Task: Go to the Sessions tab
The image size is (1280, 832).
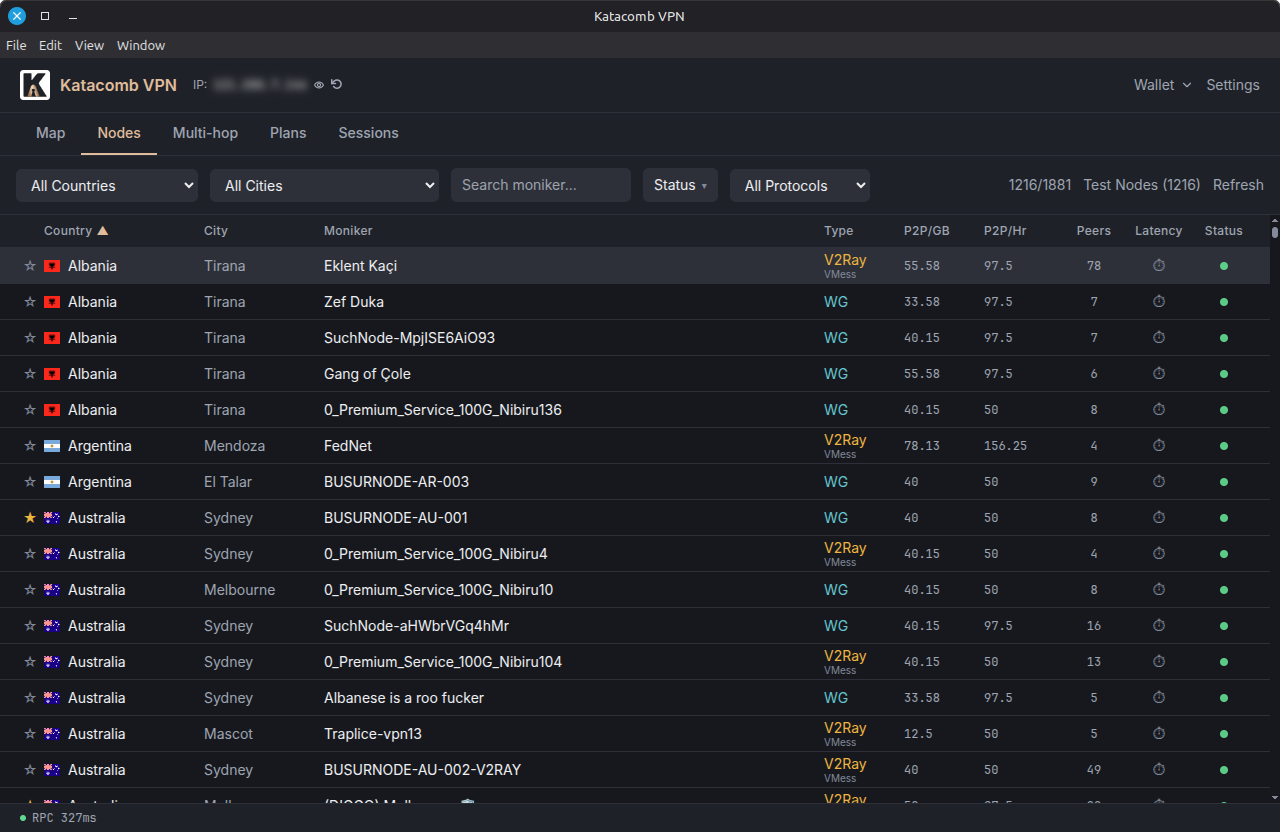Action: tap(368, 133)
